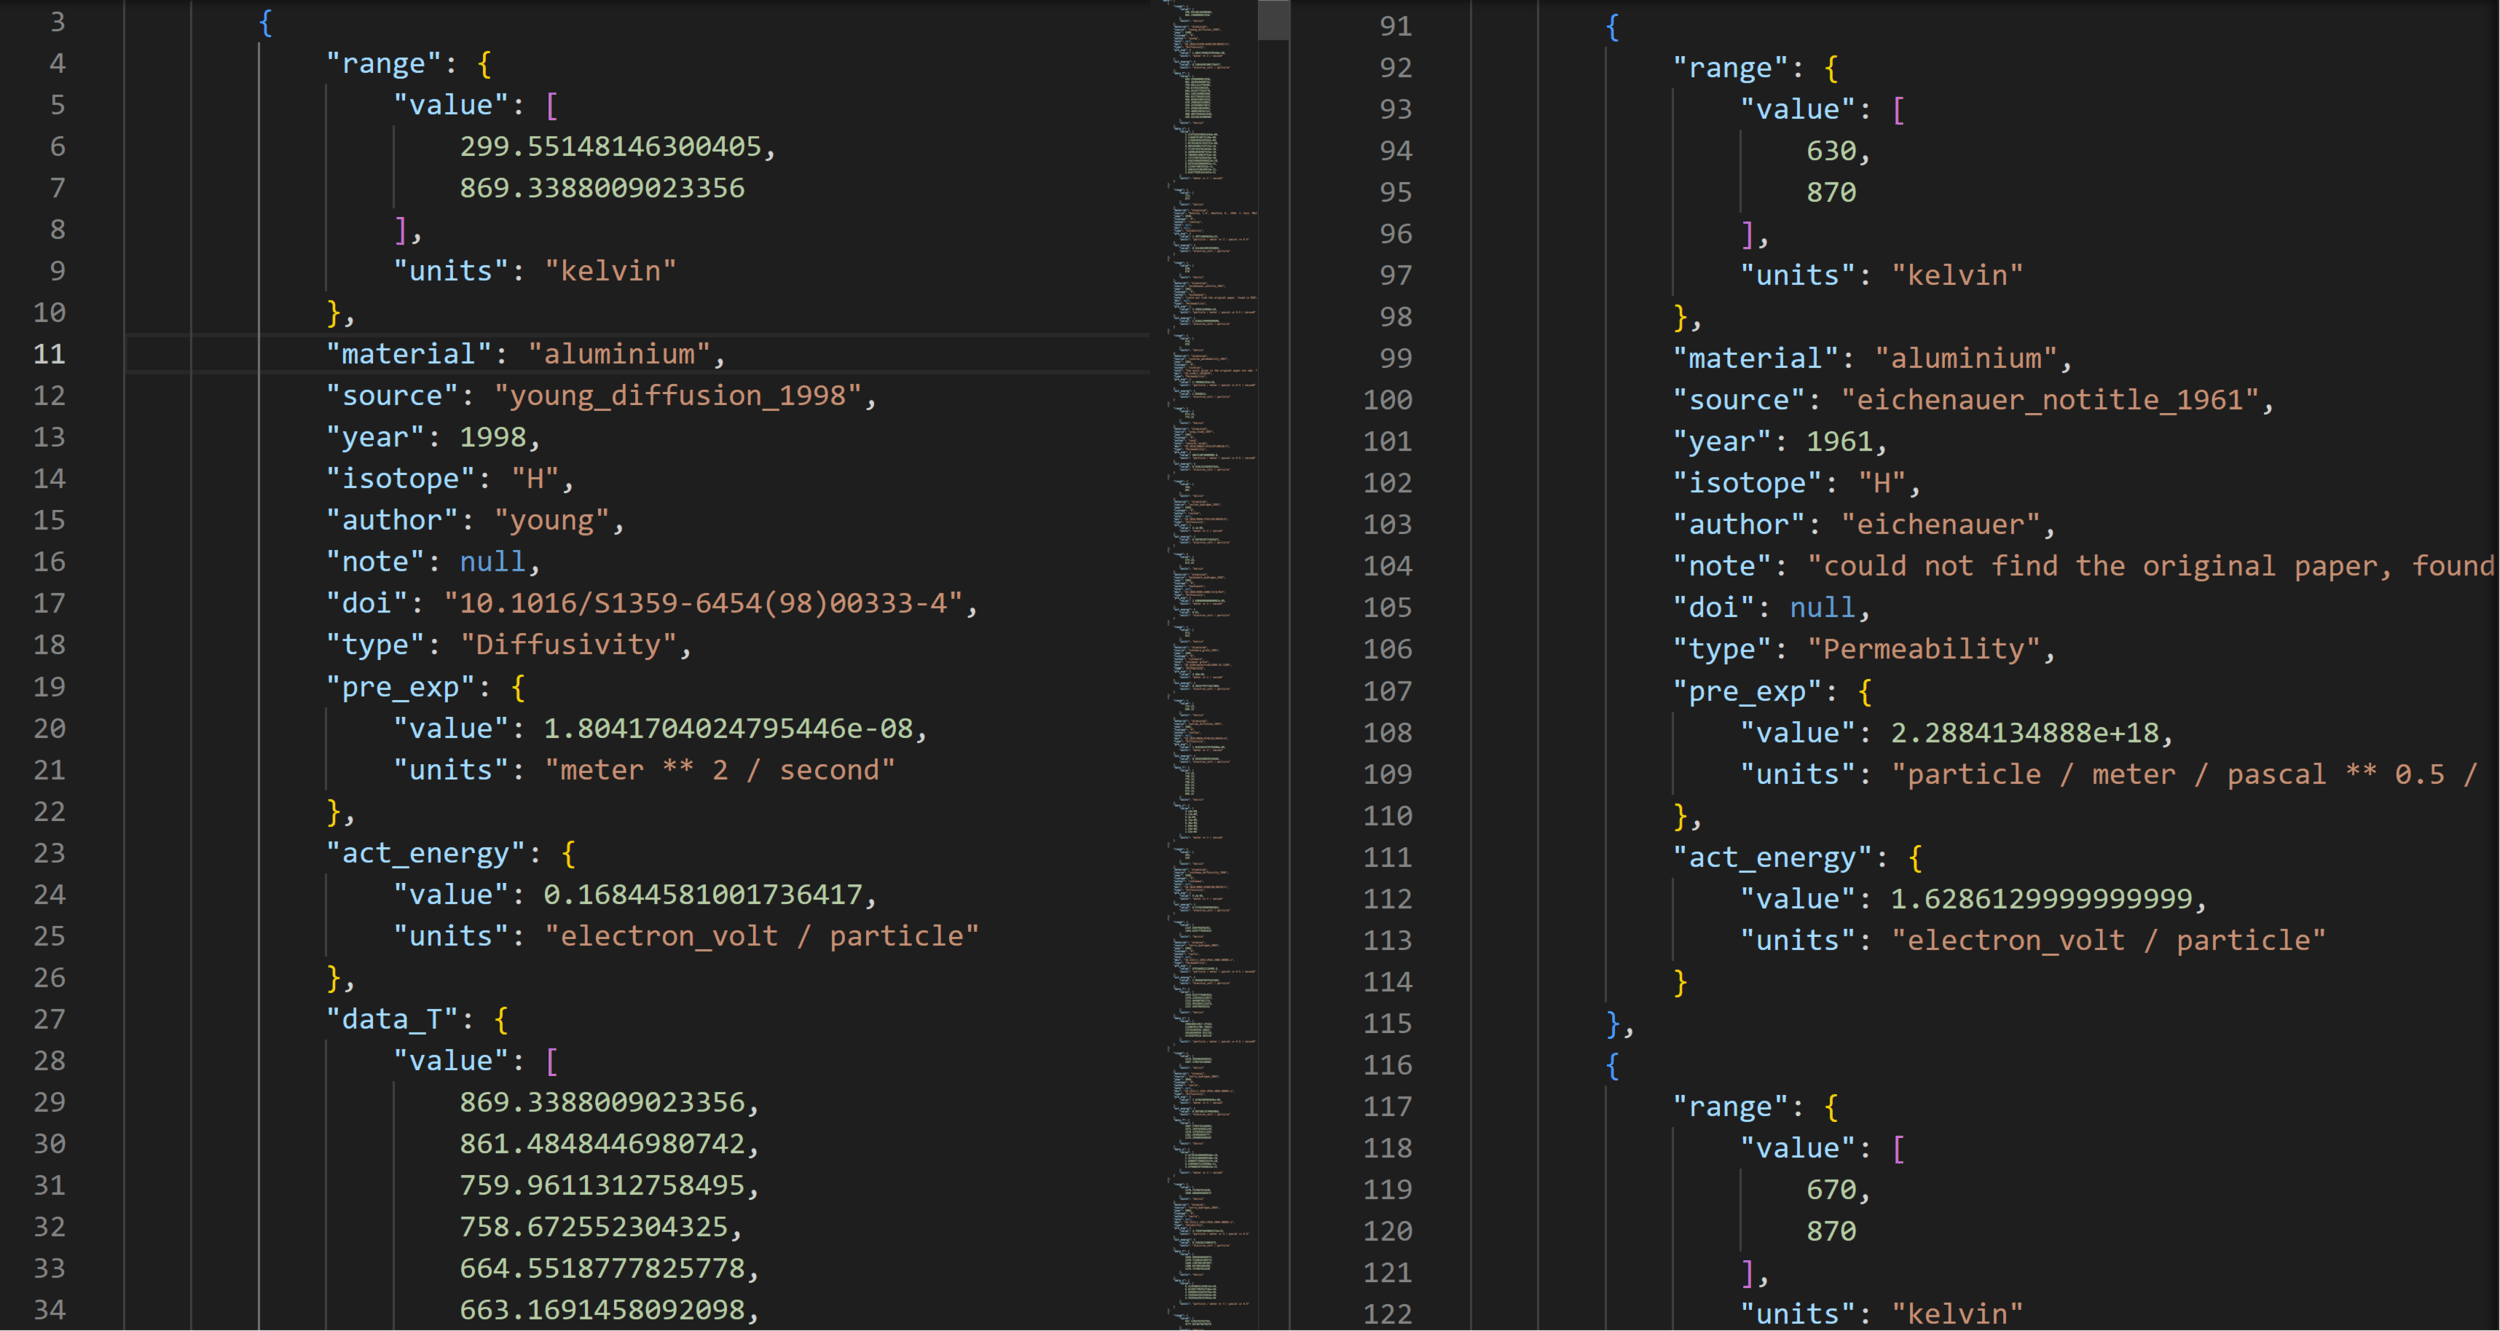Click line number 27 beside "data_T"

(x=49, y=1019)
